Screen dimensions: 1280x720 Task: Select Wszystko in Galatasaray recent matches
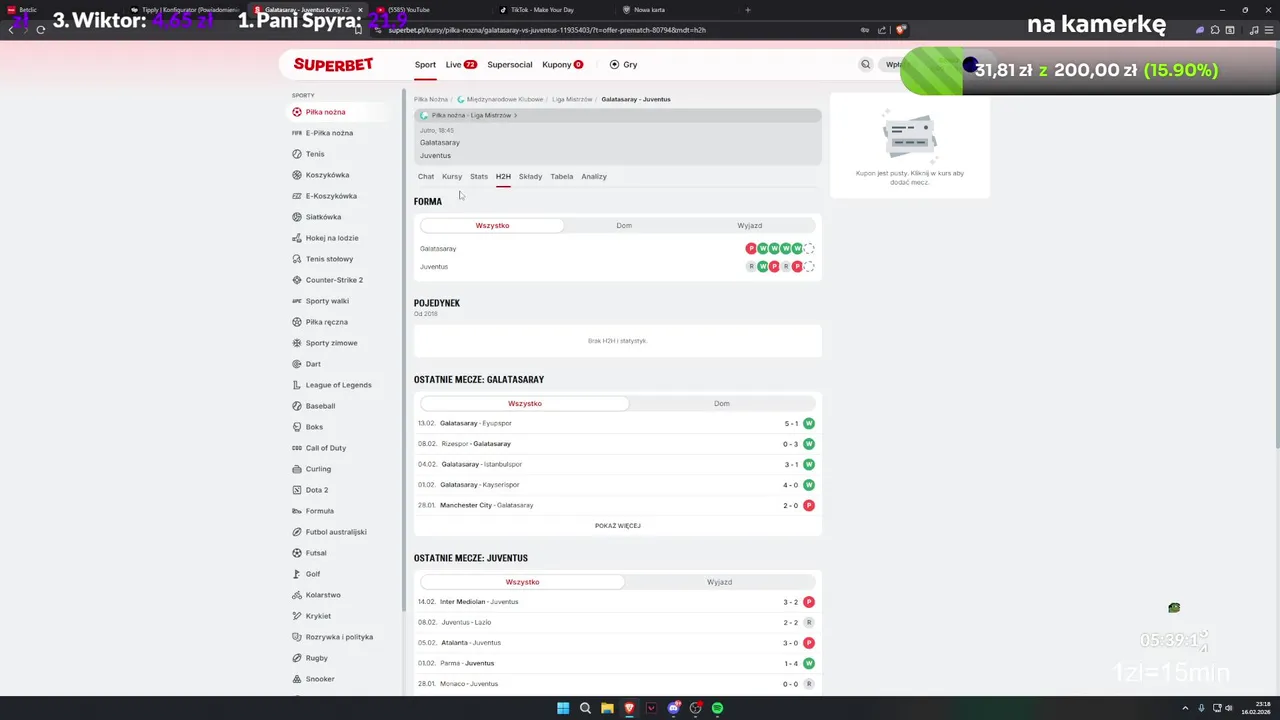pyautogui.click(x=524, y=404)
